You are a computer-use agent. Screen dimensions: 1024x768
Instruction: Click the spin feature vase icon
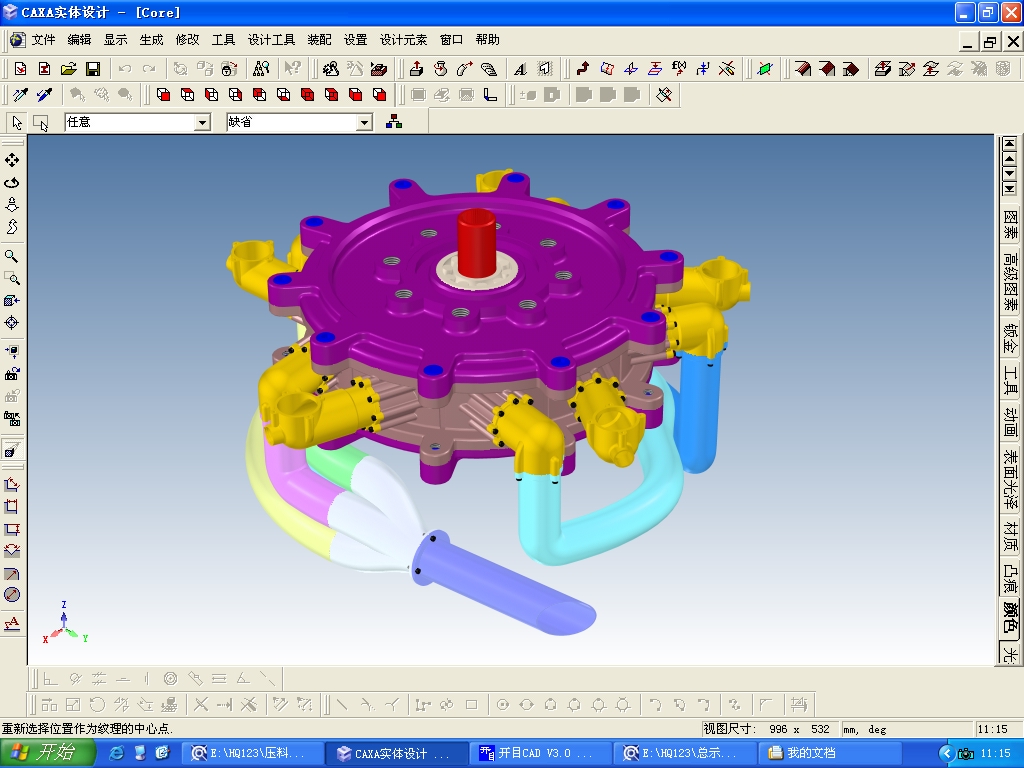pos(440,69)
